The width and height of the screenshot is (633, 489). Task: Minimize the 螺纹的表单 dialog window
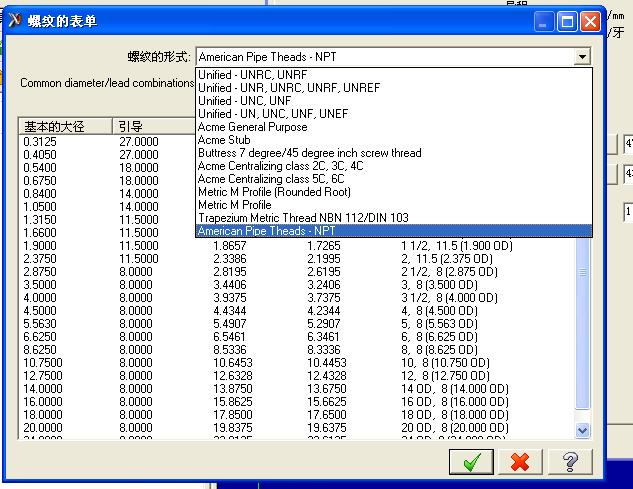click(543, 21)
